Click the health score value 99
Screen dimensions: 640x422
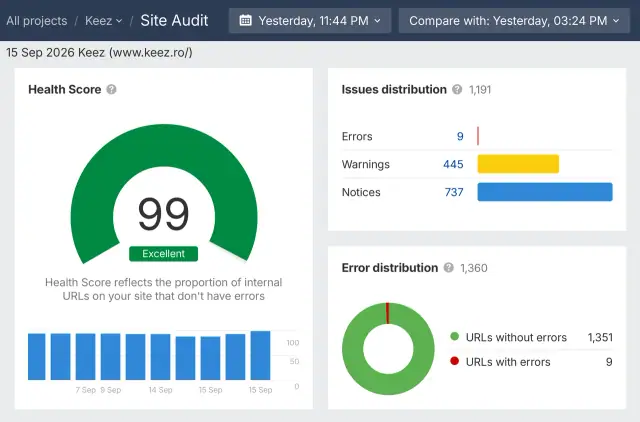pyautogui.click(x=164, y=214)
